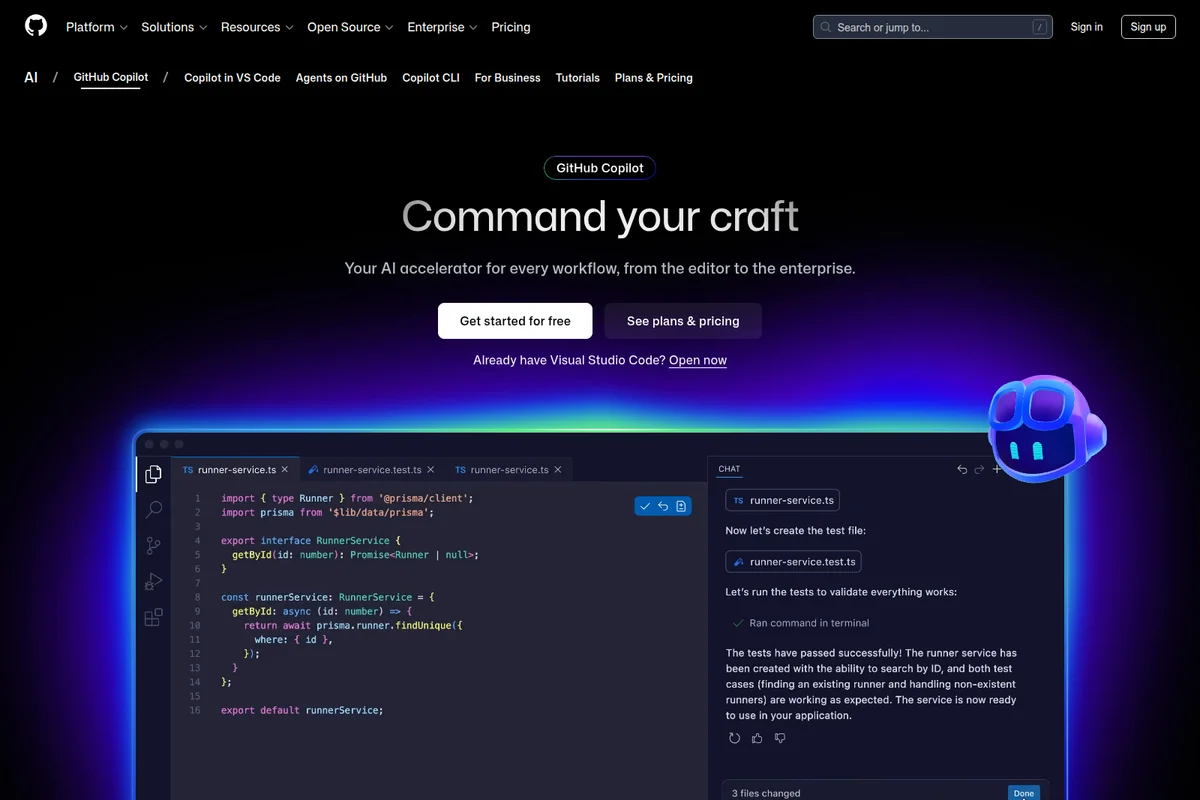Retry the Copilot response with the refresh icon
The height and width of the screenshot is (800, 1200).
pyautogui.click(x=735, y=738)
